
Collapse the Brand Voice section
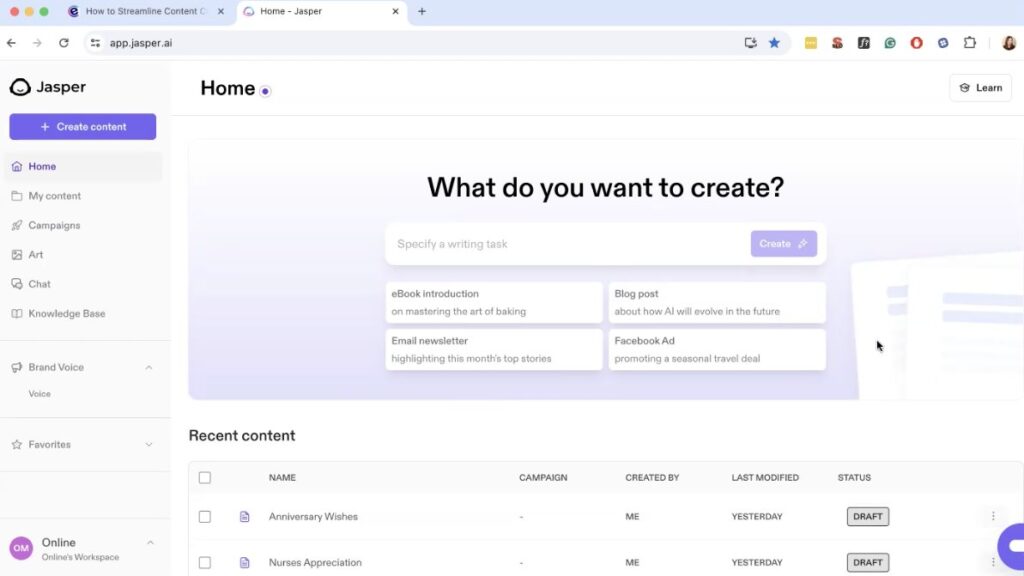pos(148,367)
